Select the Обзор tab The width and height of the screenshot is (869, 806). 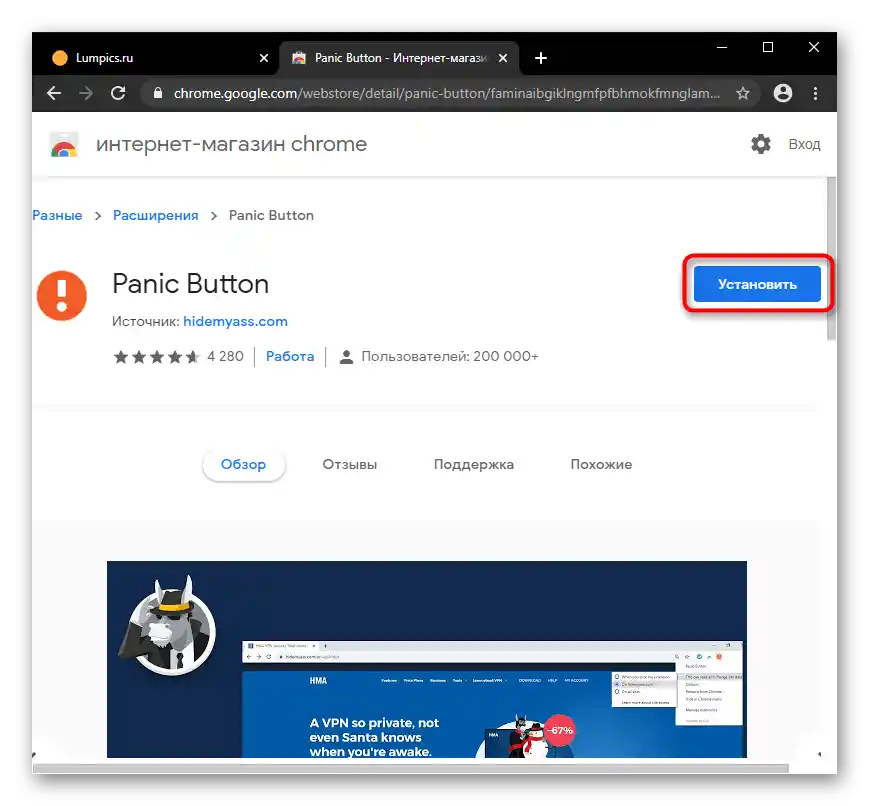click(243, 465)
